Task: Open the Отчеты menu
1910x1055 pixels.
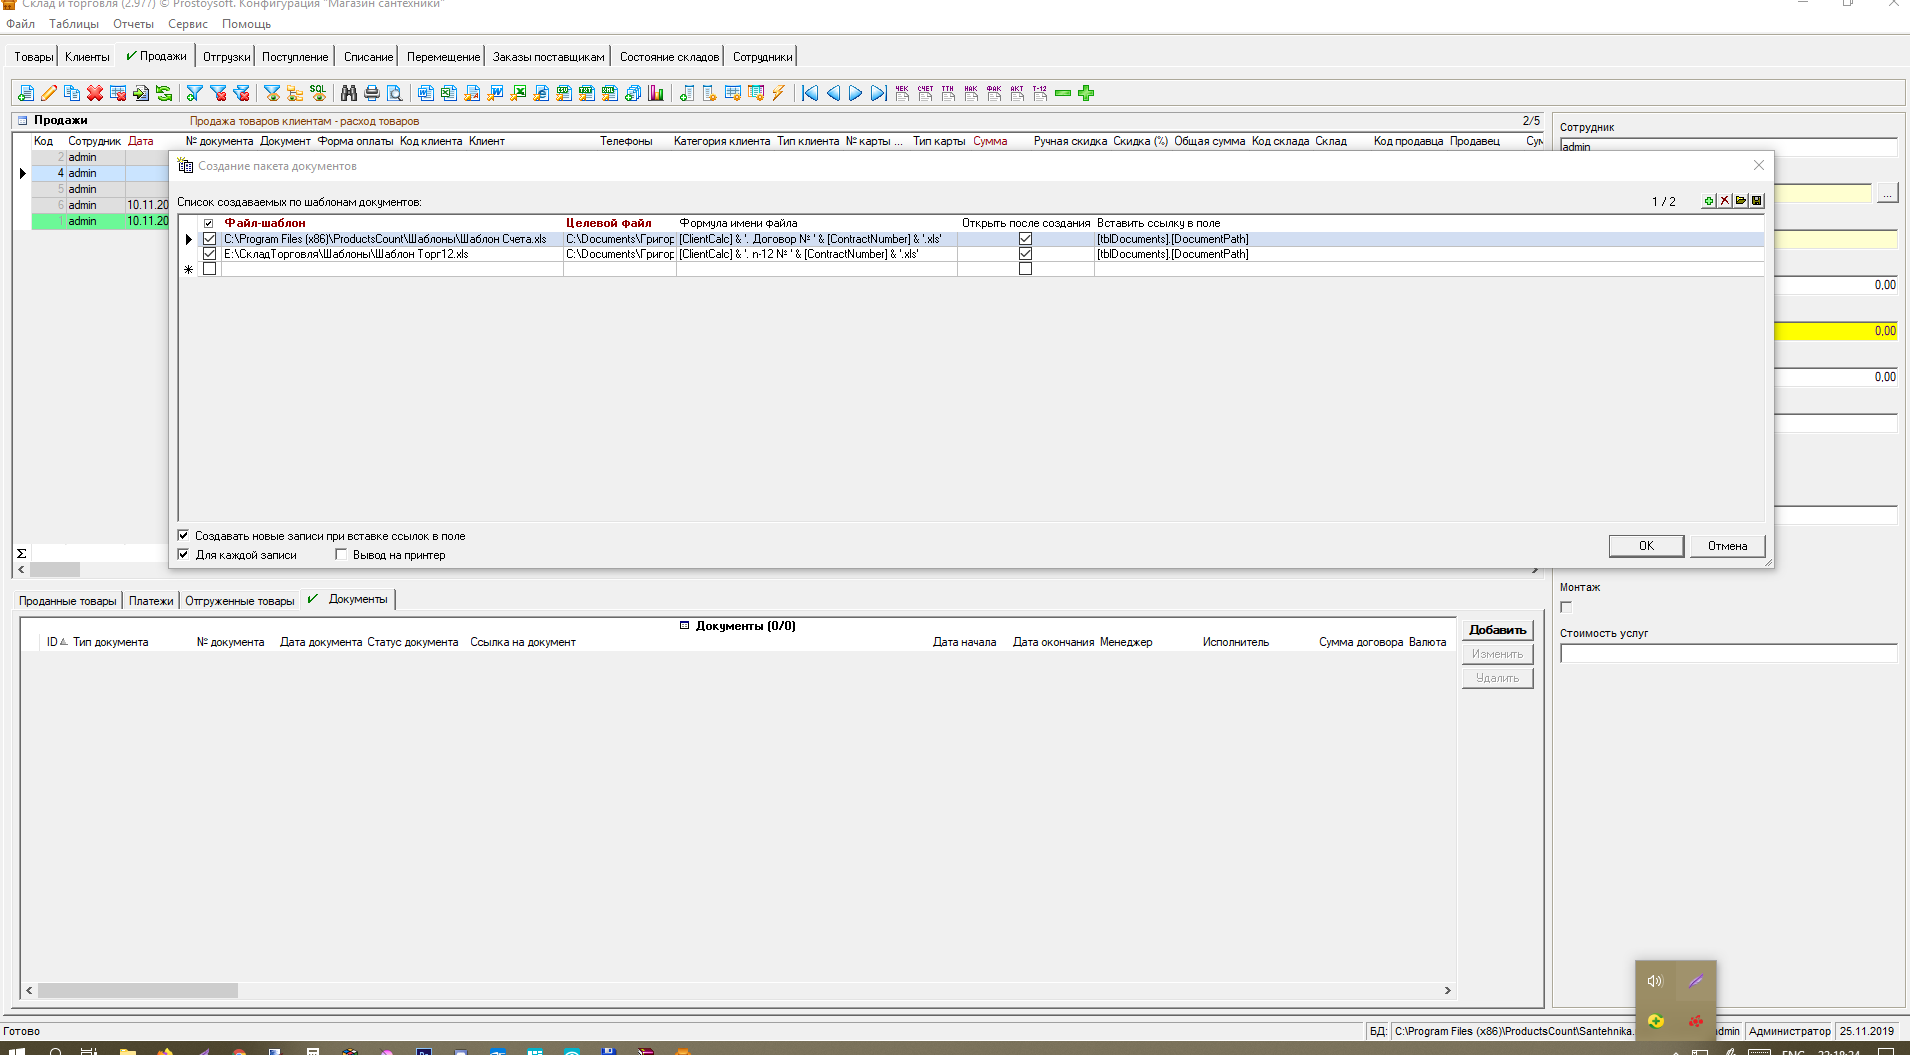Action: (x=133, y=24)
